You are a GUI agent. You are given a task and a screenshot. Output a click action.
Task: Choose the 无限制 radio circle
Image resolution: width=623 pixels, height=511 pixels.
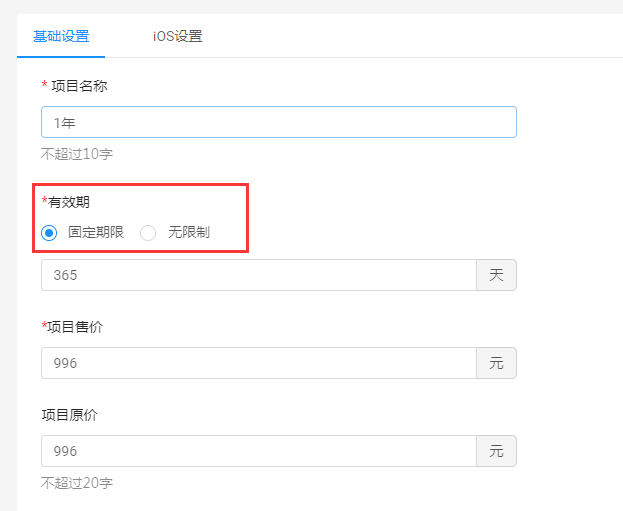click(x=148, y=233)
